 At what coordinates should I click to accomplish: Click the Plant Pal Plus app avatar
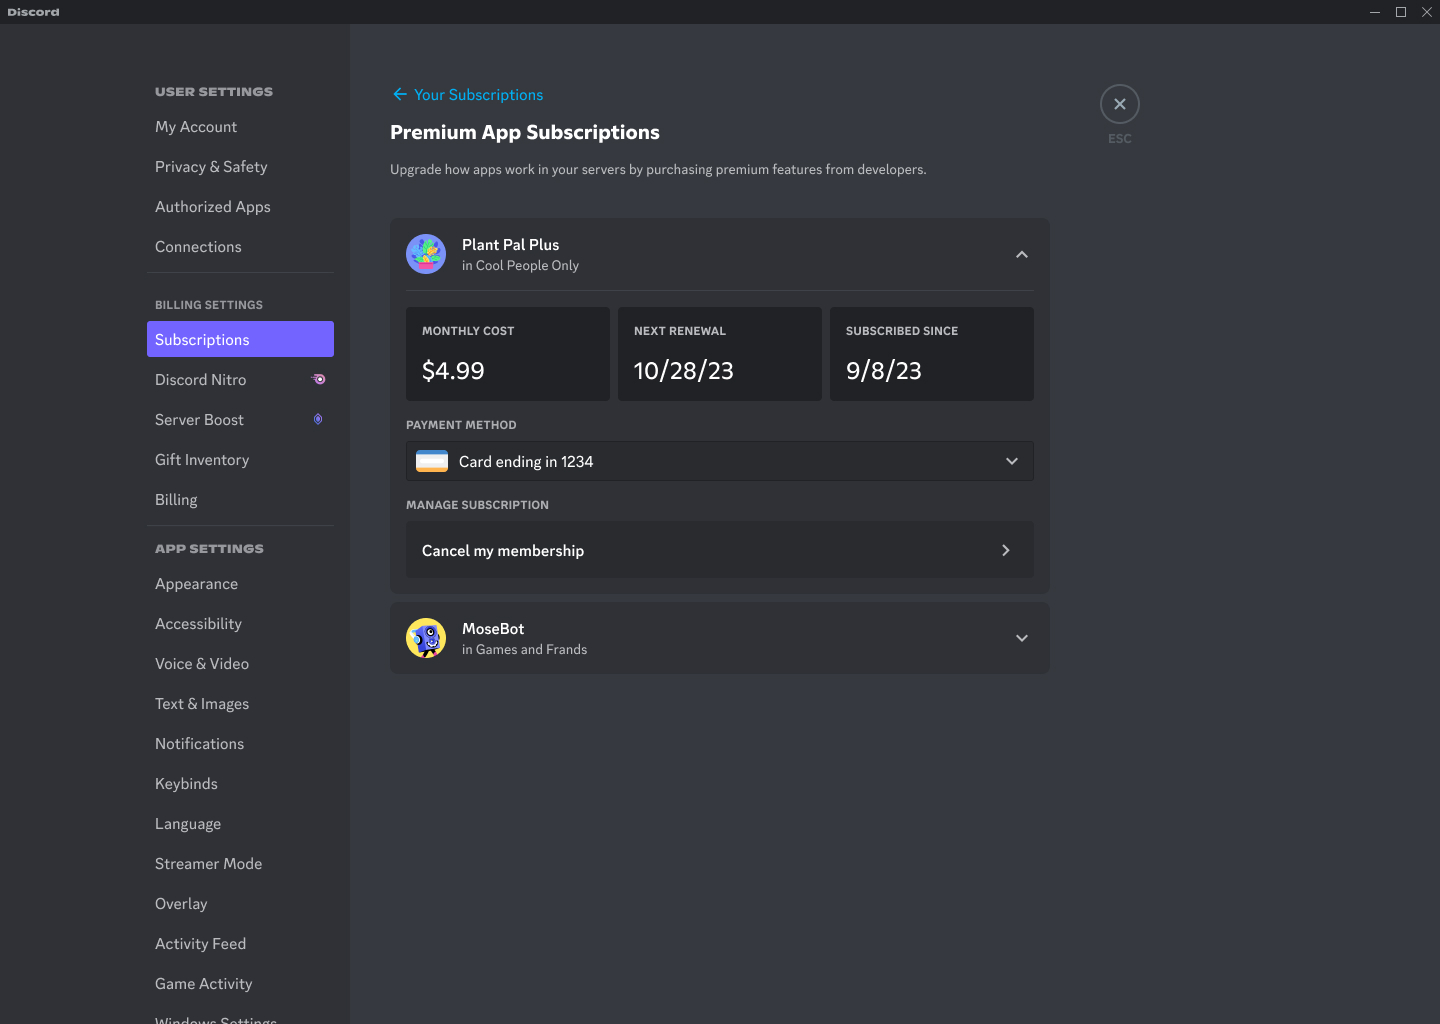point(426,254)
